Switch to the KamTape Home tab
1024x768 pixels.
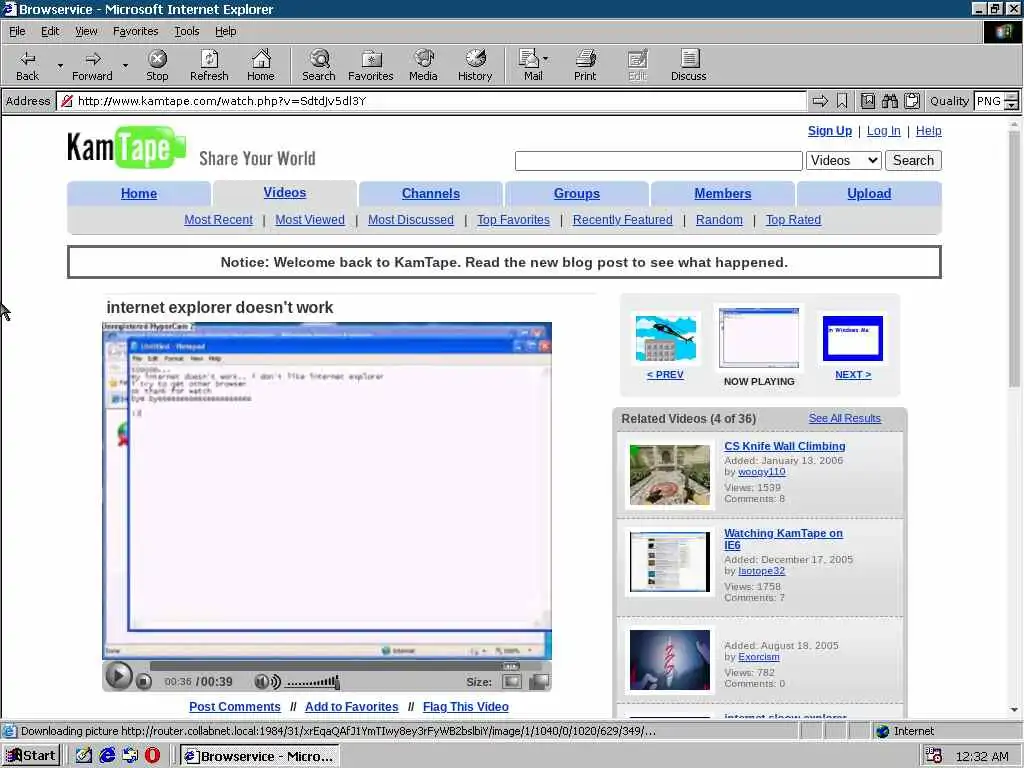click(x=139, y=193)
